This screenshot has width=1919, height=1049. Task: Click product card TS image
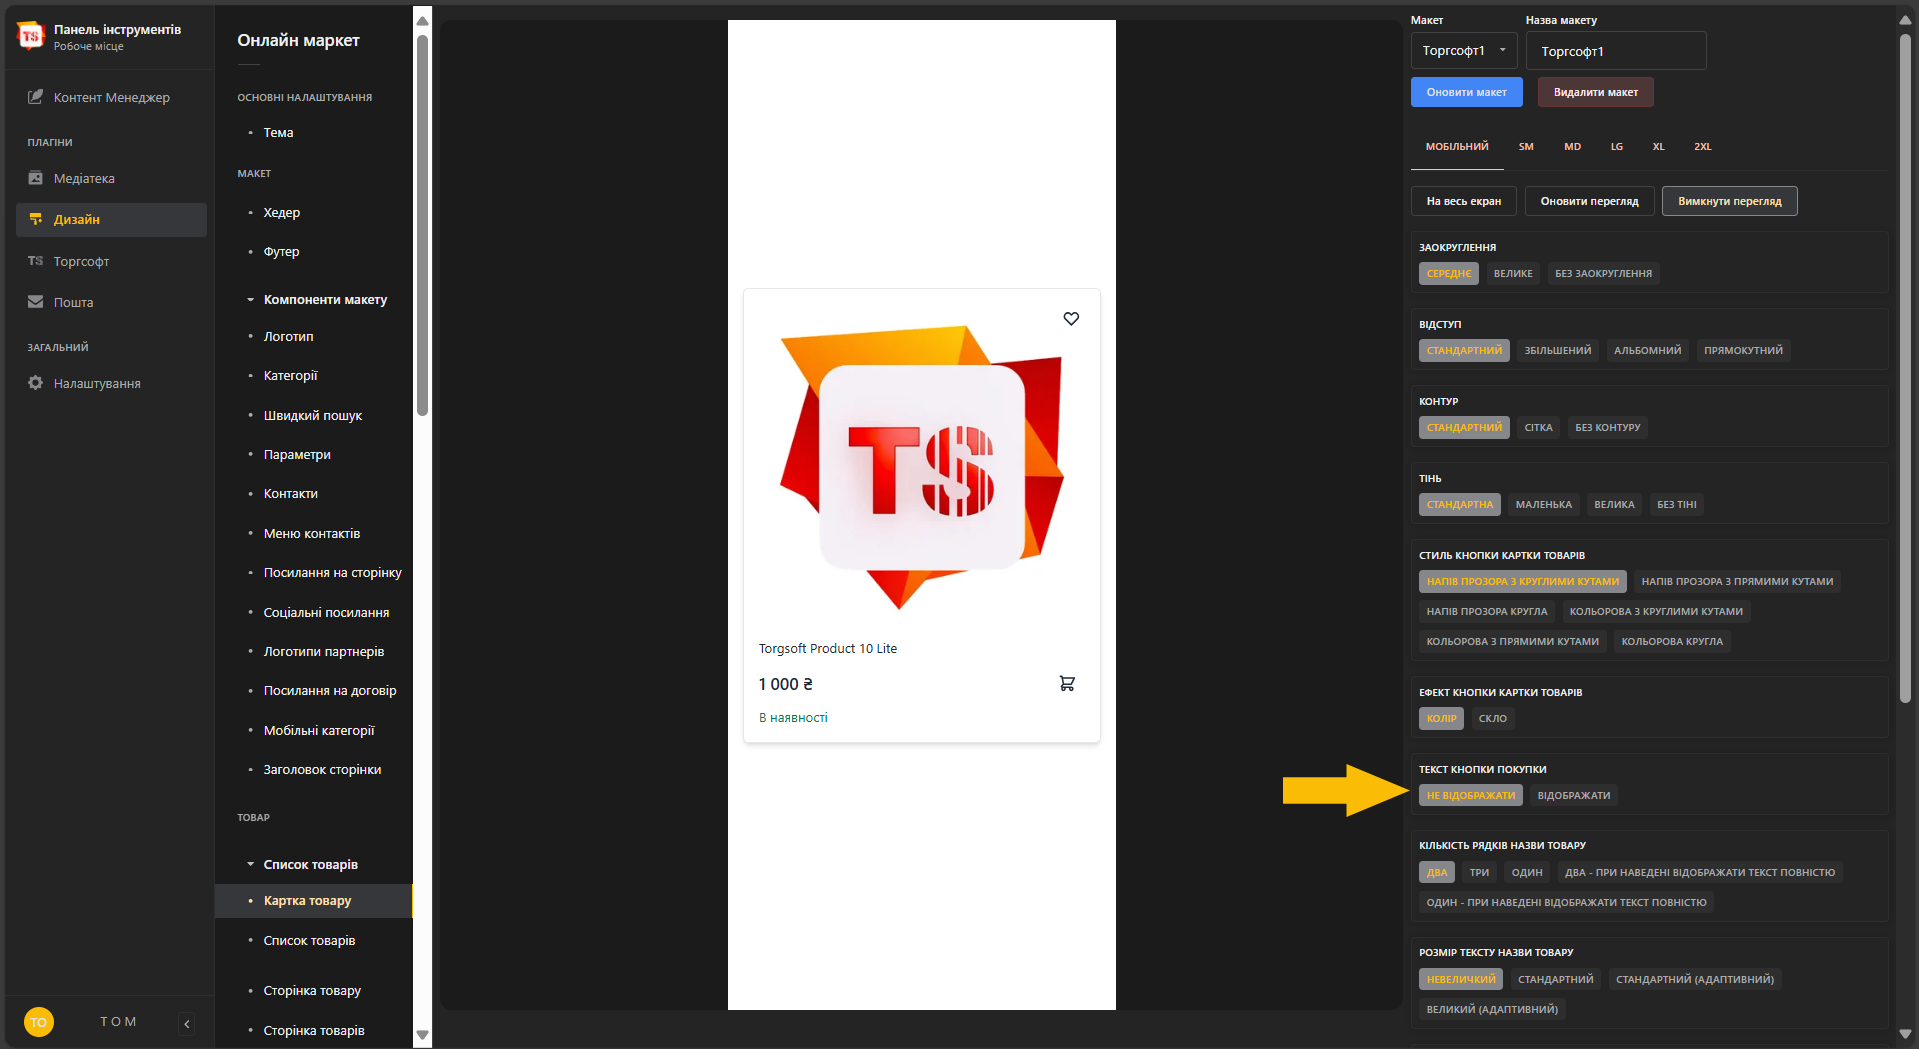921,467
